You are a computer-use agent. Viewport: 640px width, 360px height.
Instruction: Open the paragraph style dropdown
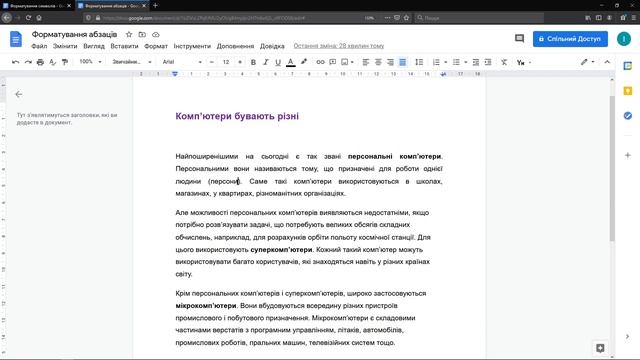[132, 62]
